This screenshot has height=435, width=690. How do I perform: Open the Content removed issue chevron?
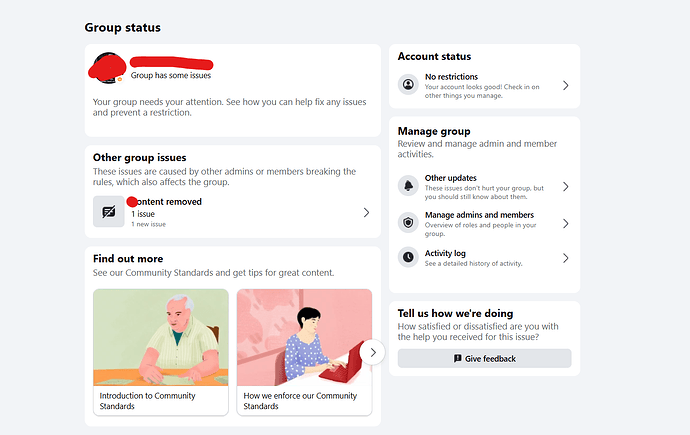click(x=366, y=213)
